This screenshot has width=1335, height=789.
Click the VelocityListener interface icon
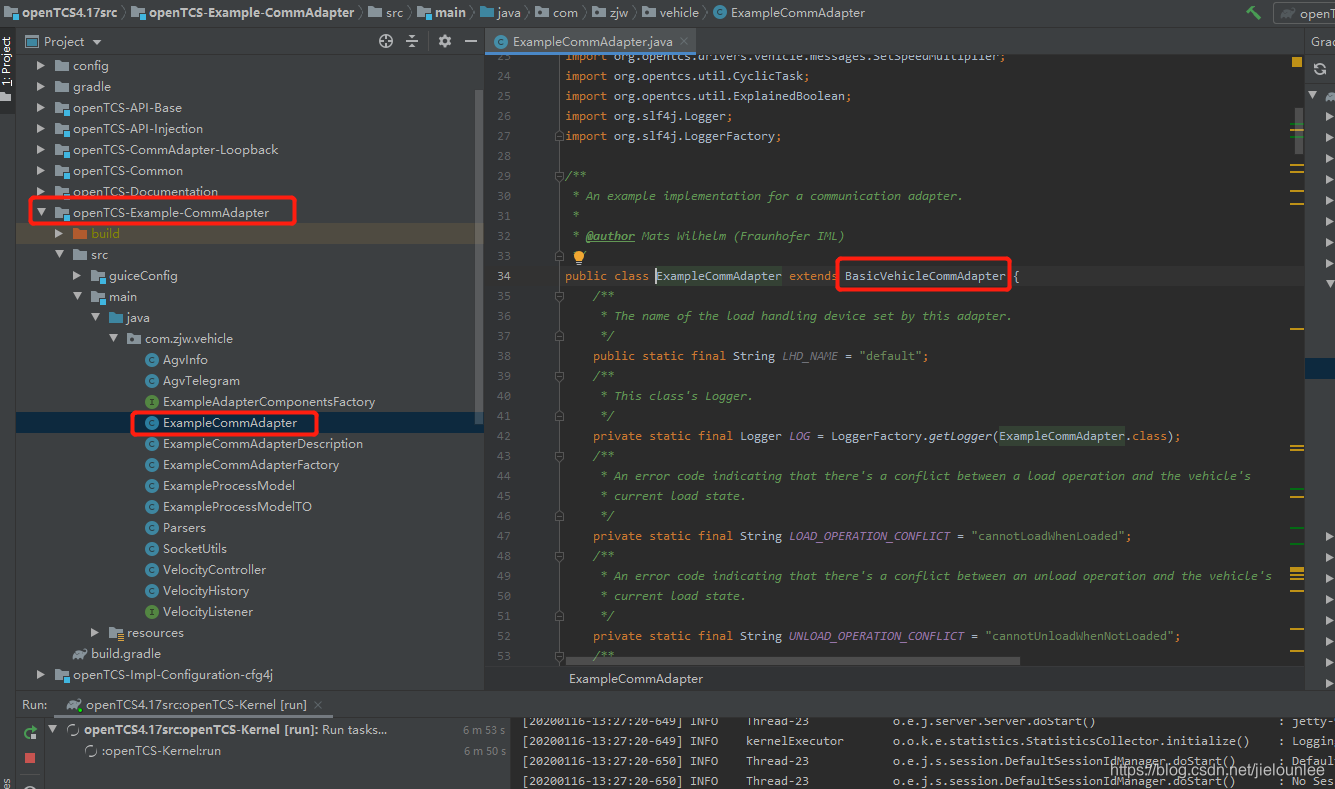point(152,612)
